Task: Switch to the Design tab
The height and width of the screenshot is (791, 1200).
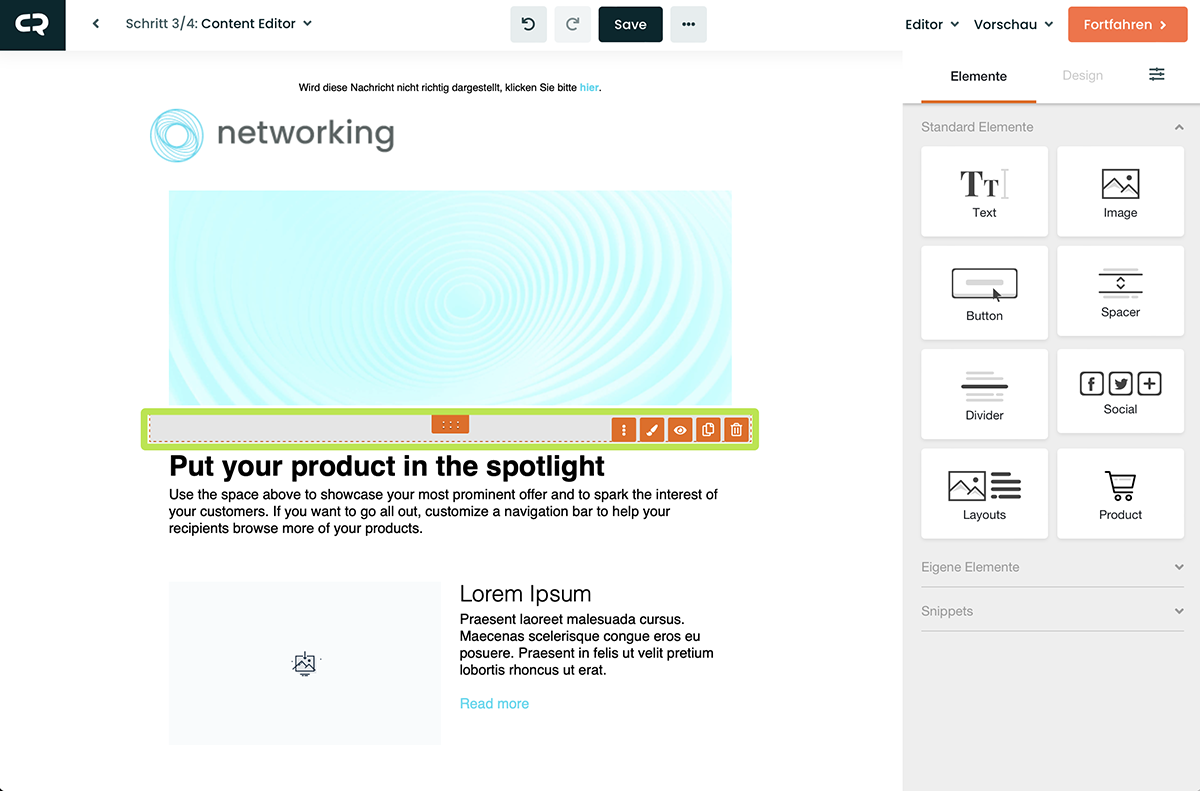Action: 1082,76
